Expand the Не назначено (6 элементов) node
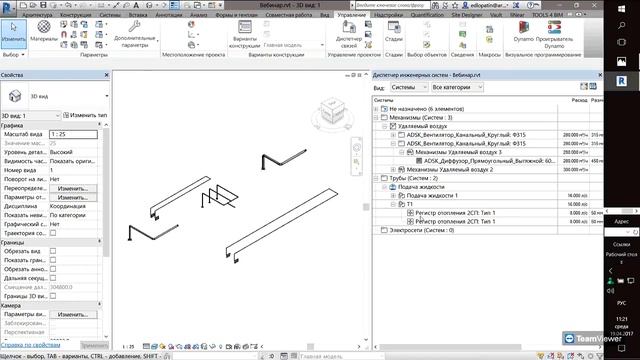The width and height of the screenshot is (640, 360). click(376, 109)
